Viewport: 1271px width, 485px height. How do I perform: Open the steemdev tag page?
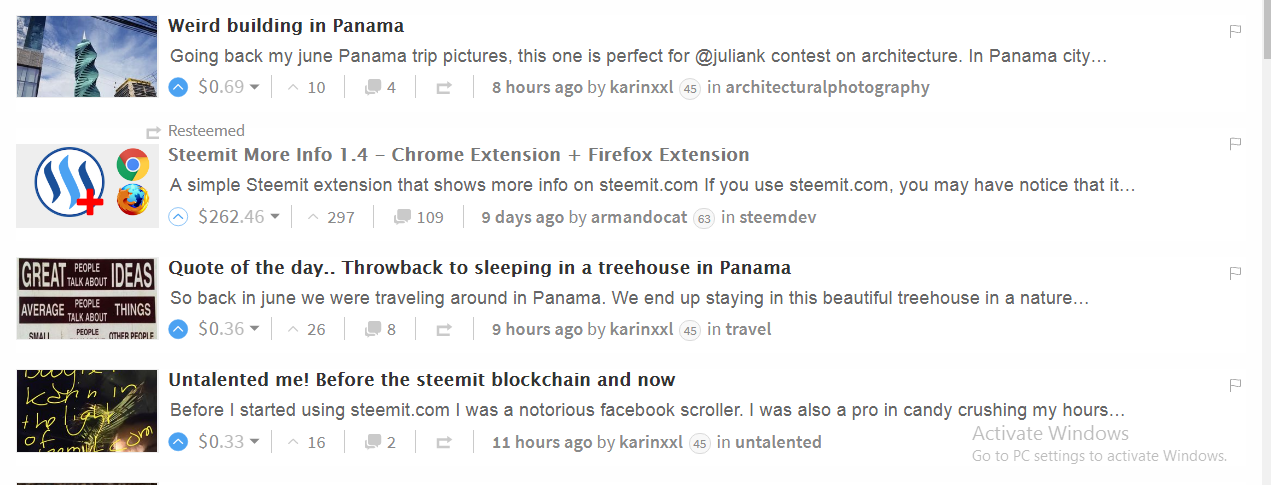(777, 217)
